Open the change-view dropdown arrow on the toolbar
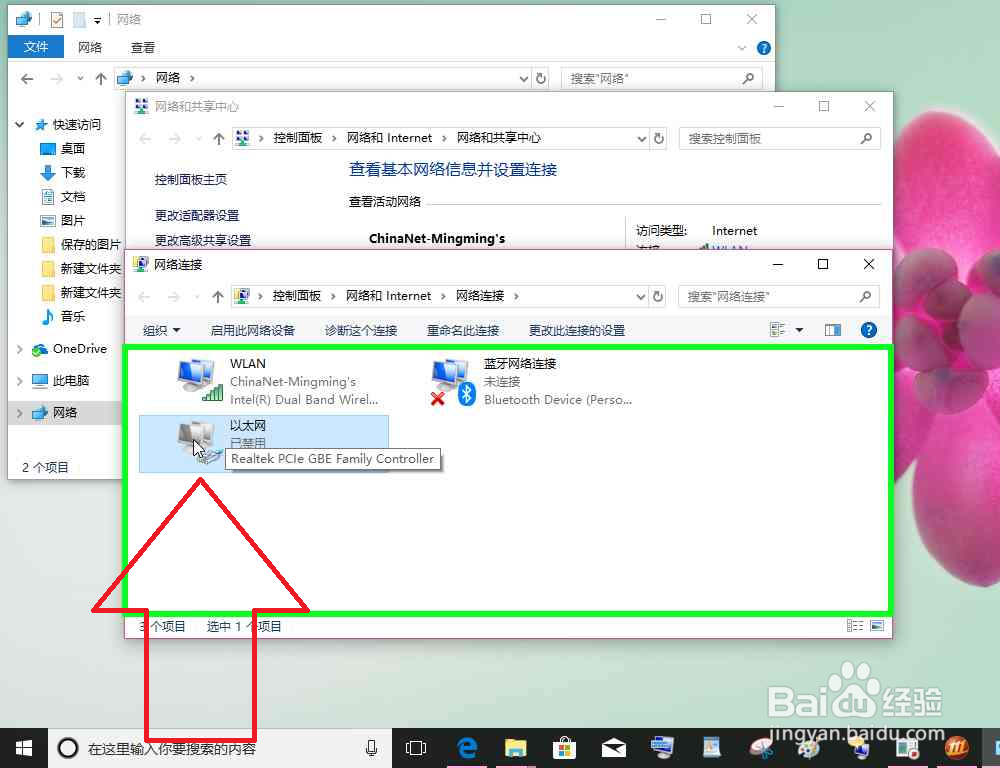The height and width of the screenshot is (768, 1000). 797,330
